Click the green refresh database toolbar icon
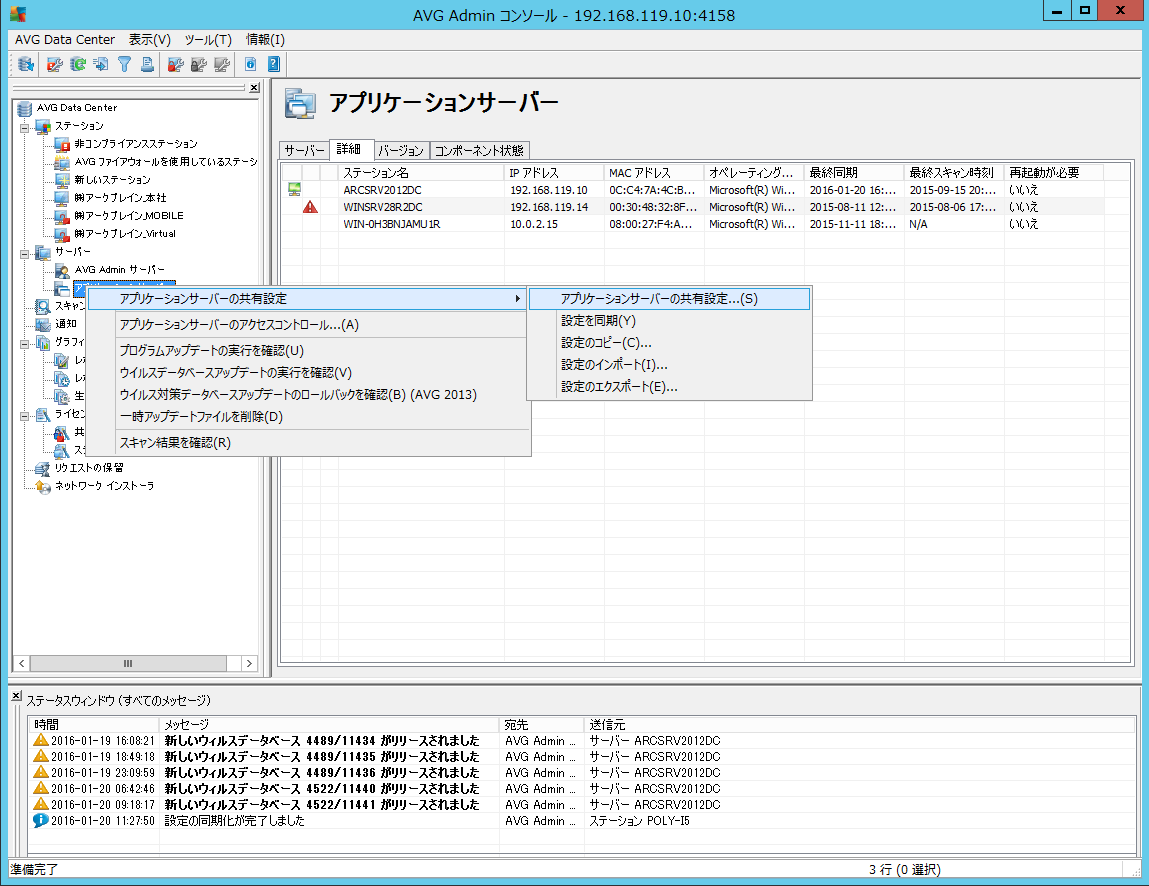1149x886 pixels. click(78, 64)
